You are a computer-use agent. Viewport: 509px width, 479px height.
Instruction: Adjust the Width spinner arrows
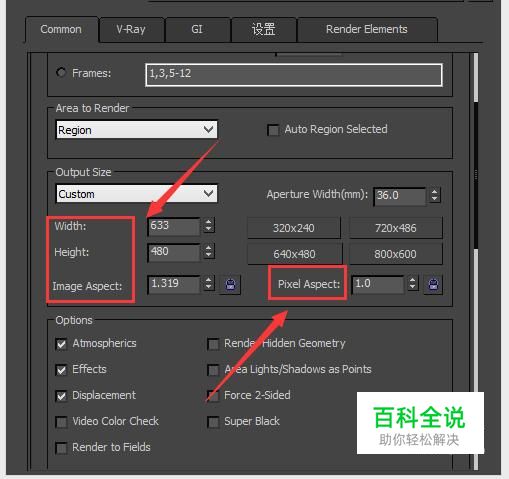pyautogui.click(x=209, y=226)
